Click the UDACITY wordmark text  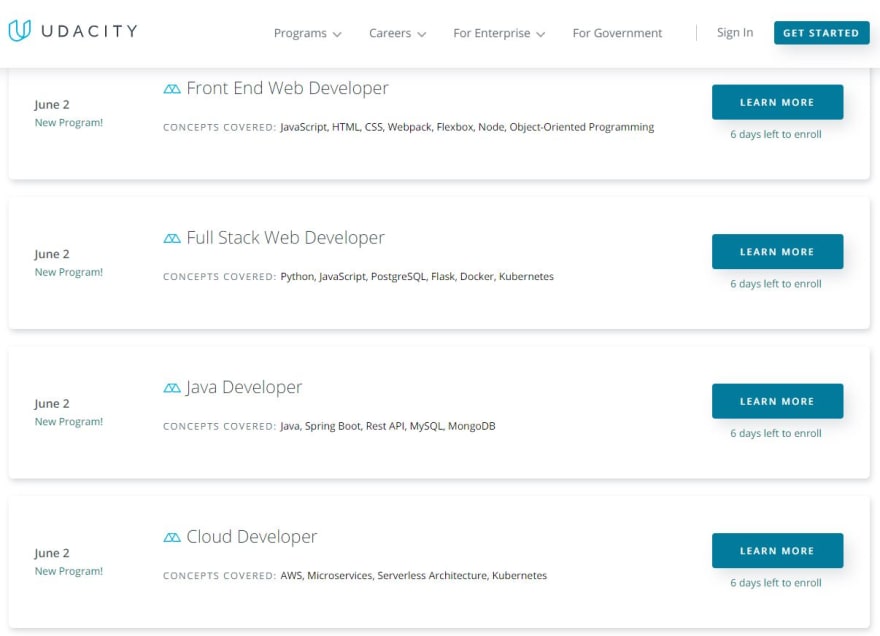click(x=90, y=31)
